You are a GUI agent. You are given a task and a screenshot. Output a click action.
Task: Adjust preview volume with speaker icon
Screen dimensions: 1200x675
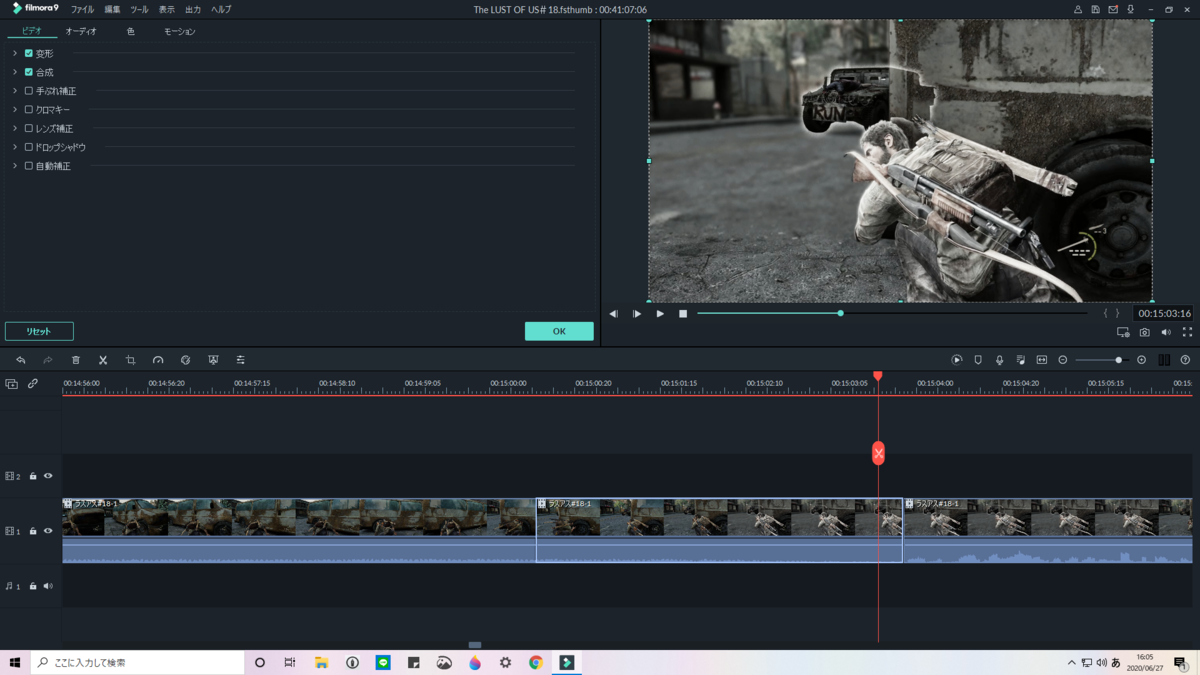pyautogui.click(x=1166, y=332)
